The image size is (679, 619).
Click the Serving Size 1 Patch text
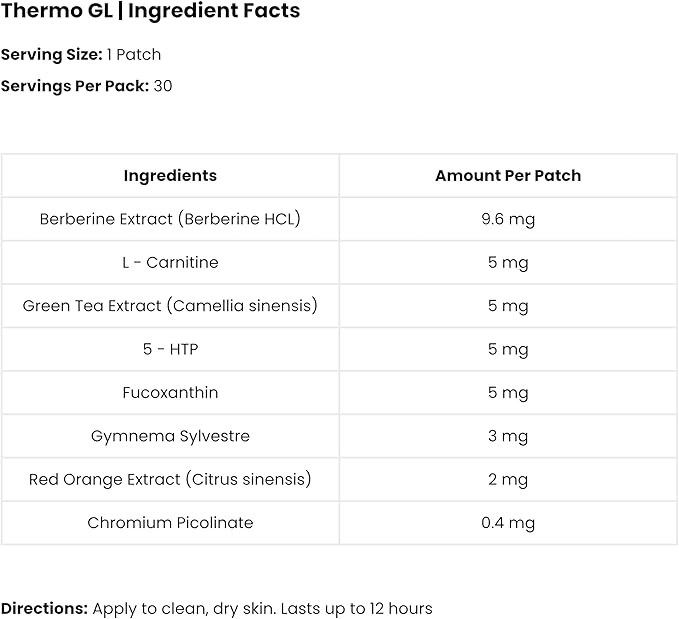[81, 54]
